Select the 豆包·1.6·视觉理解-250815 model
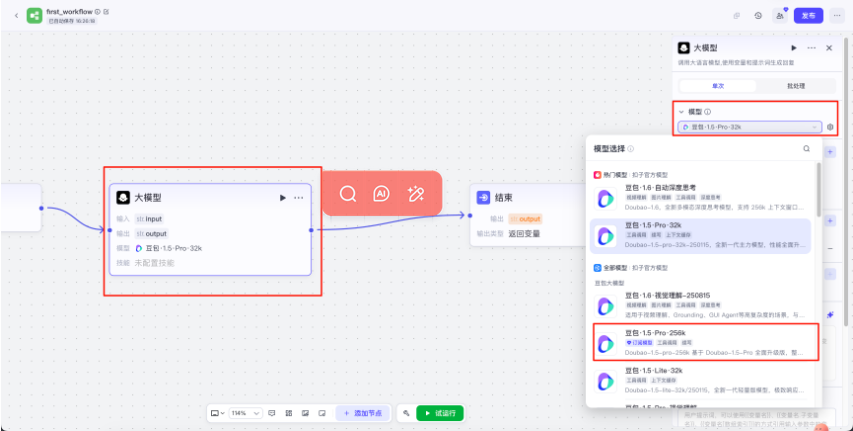 coord(700,306)
